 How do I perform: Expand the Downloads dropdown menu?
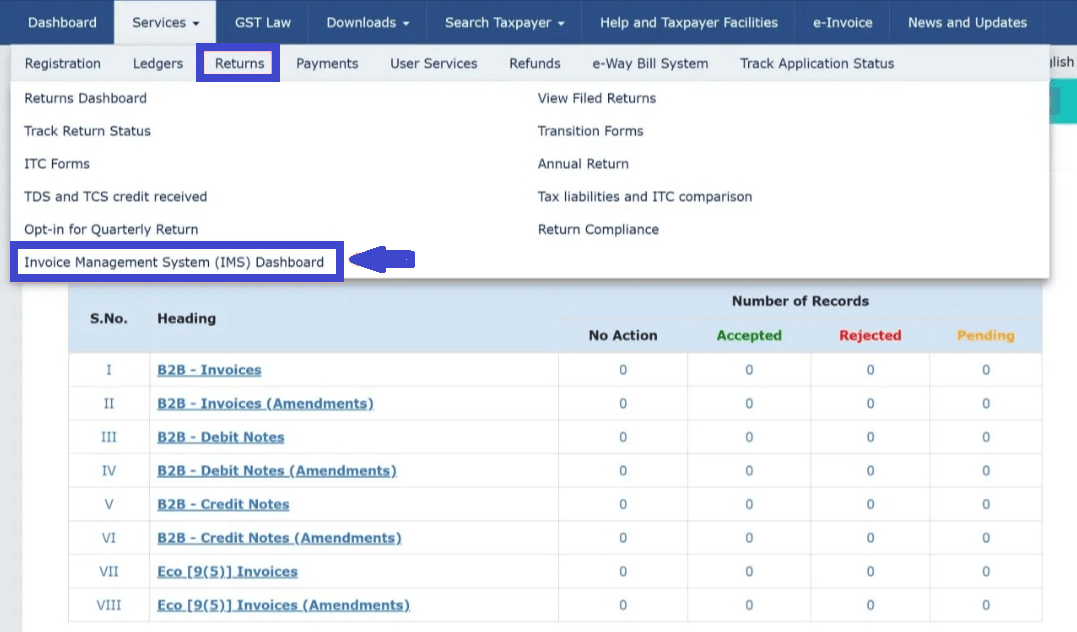[x=367, y=22]
